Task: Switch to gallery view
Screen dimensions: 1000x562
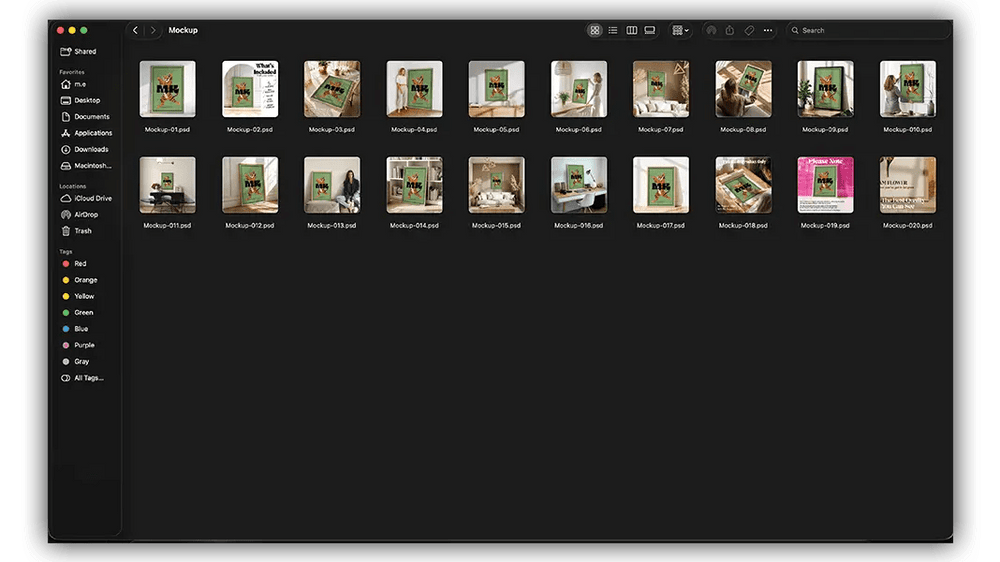Action: tap(650, 30)
